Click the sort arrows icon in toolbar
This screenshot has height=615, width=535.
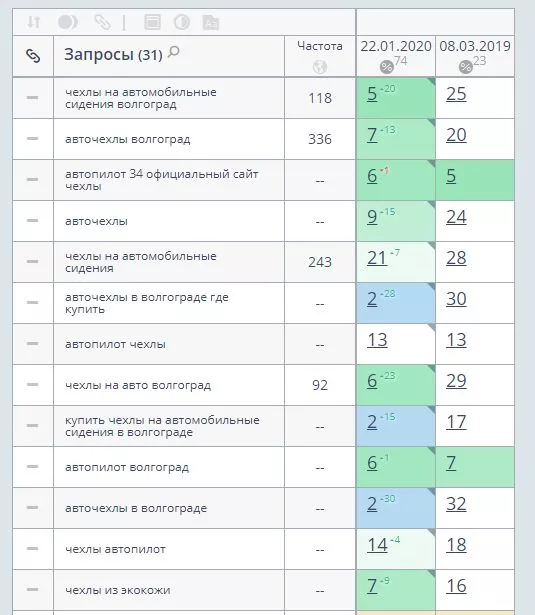(x=34, y=22)
